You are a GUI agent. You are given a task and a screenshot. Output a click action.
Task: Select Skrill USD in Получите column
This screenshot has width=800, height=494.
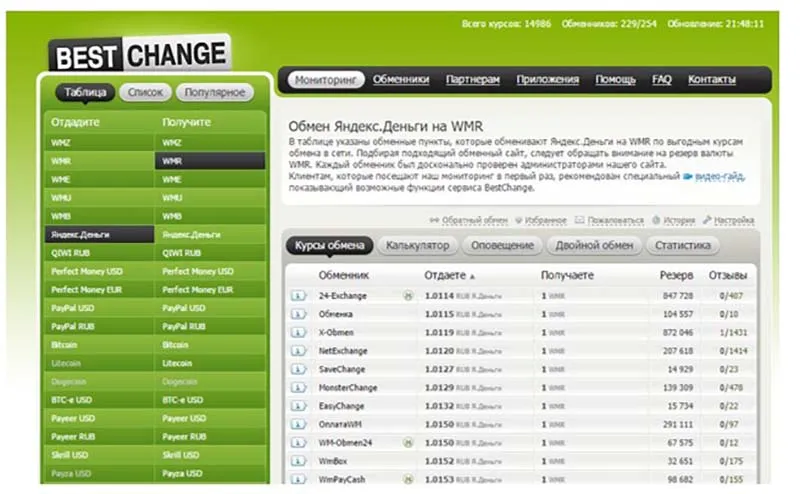tap(210, 455)
